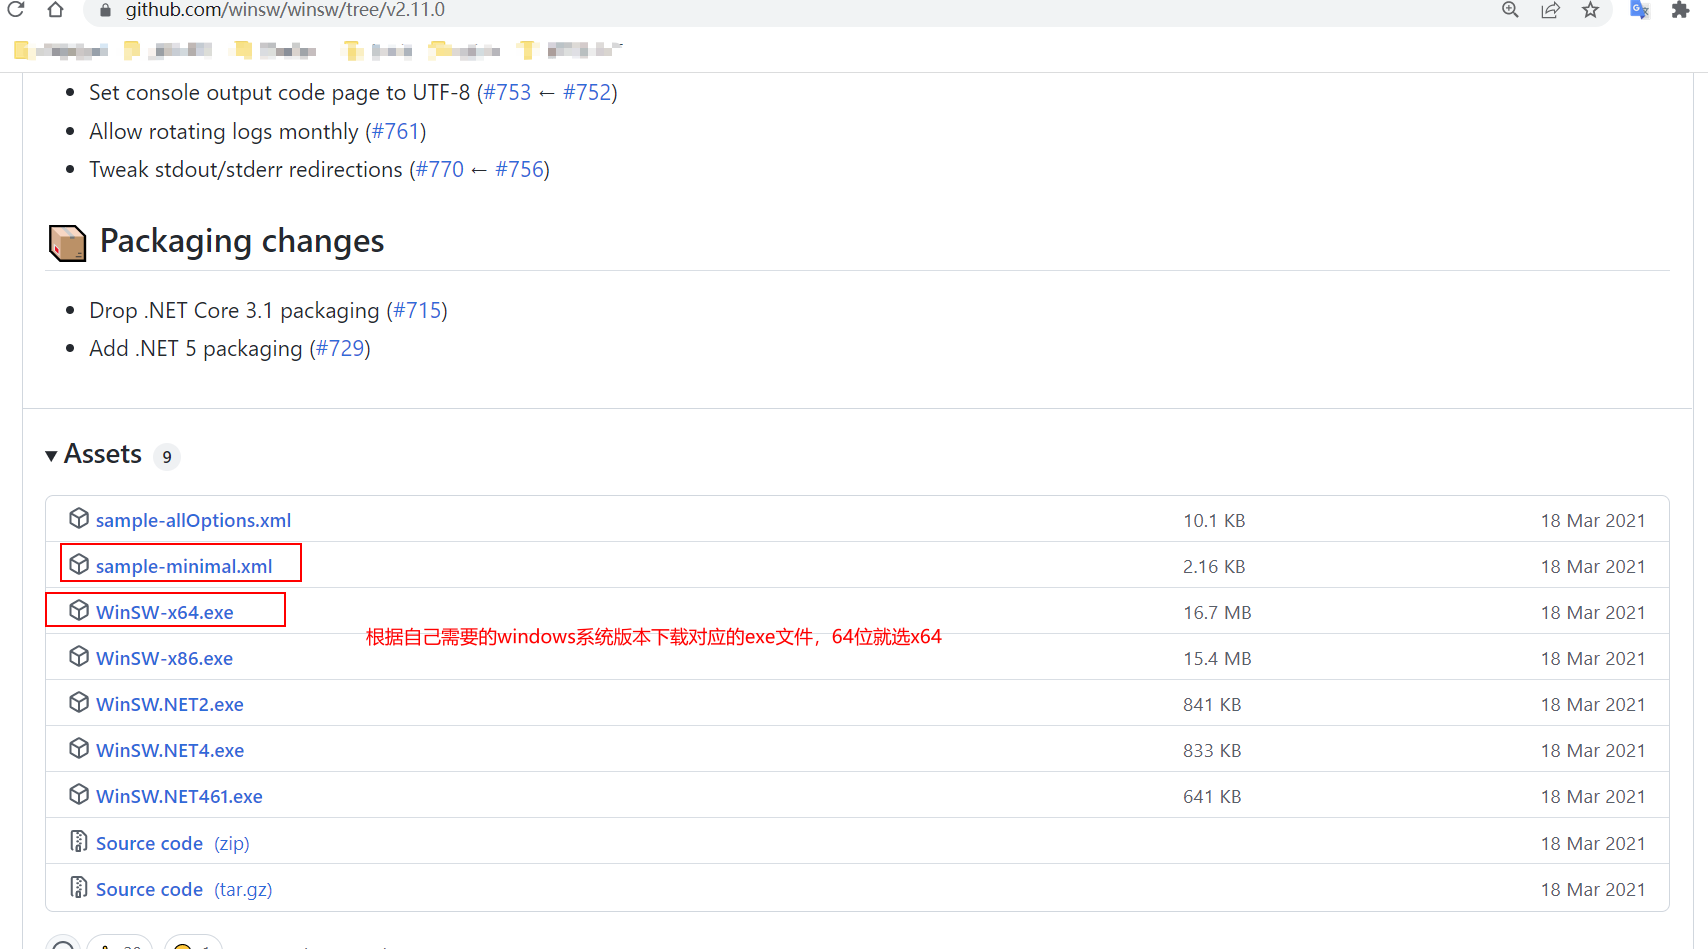This screenshot has width=1708, height=949.
Task: Click the file icon next to Source code (zip)
Action: 78,841
